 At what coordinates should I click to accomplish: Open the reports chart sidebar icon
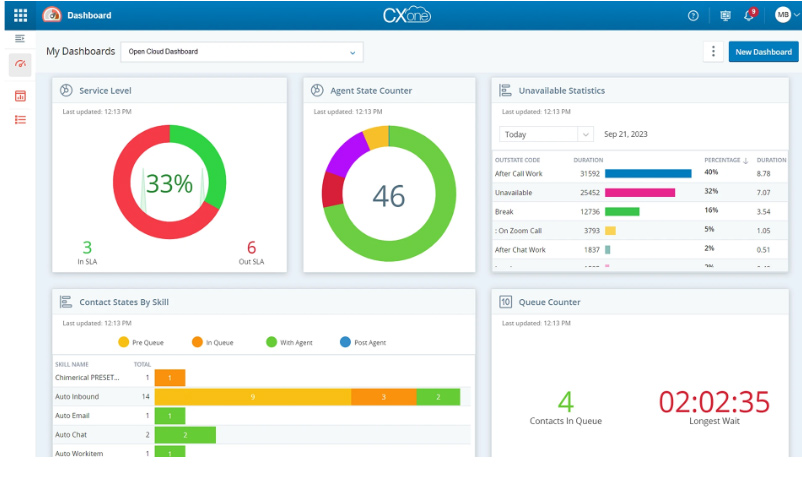coord(20,96)
